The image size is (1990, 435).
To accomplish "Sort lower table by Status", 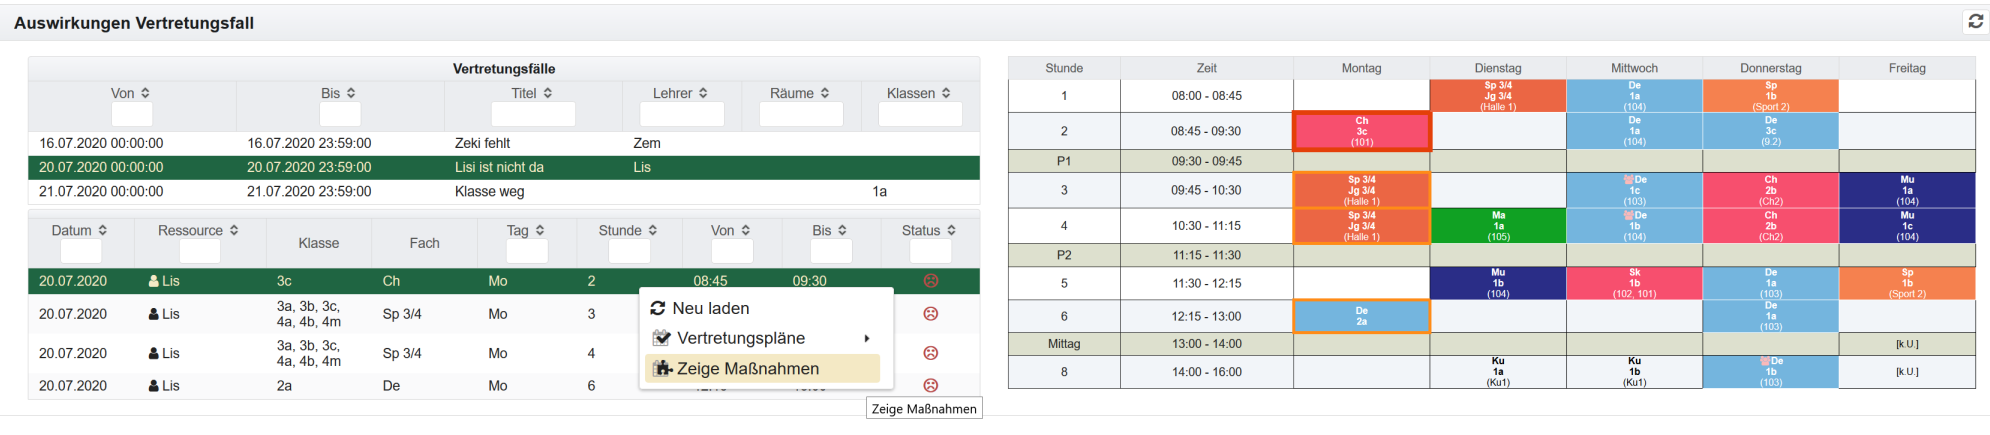I will (951, 230).
